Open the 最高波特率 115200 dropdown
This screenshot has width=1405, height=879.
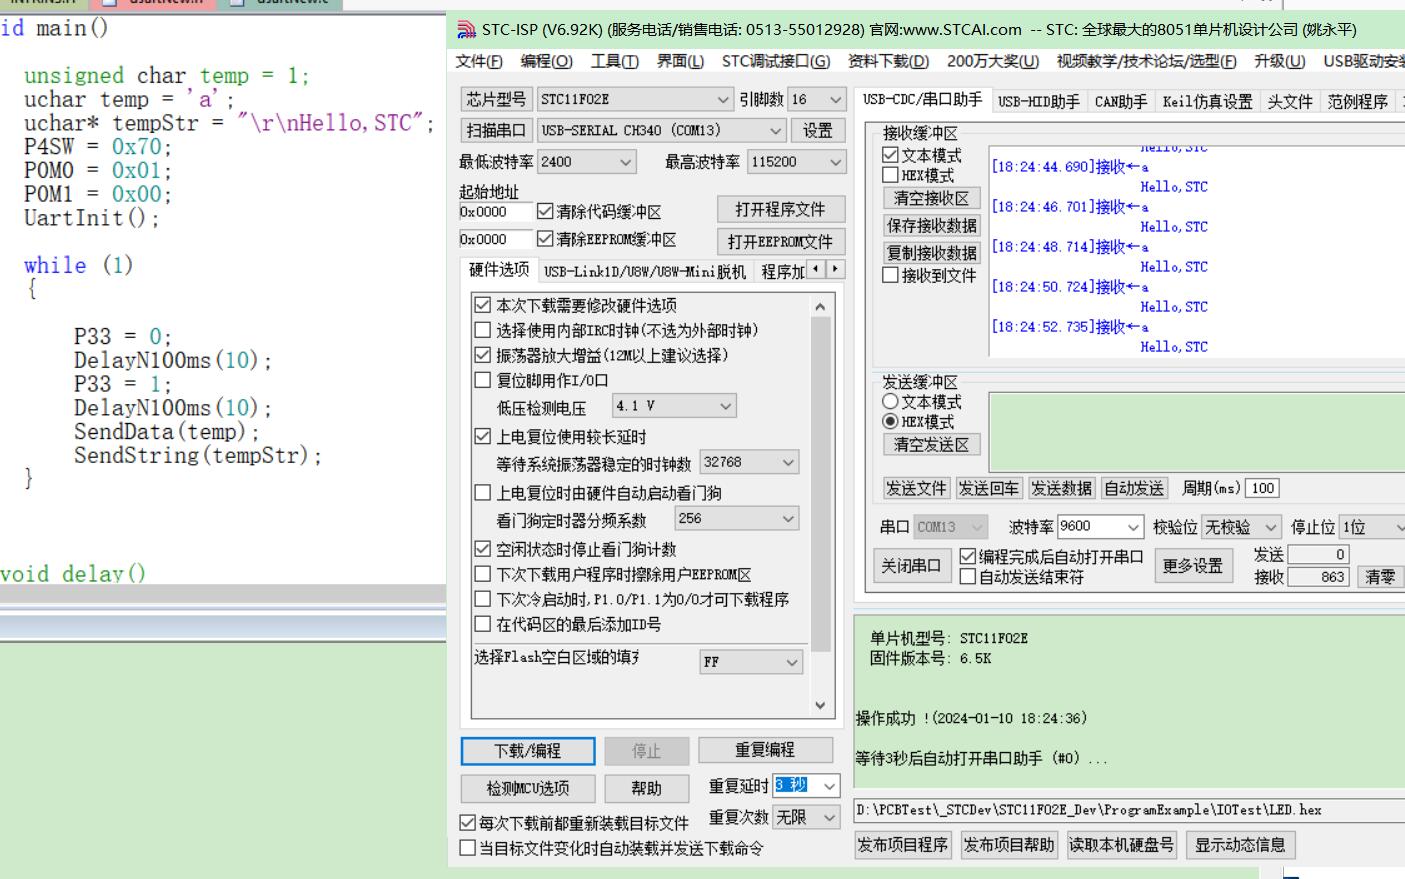[x=797, y=161]
